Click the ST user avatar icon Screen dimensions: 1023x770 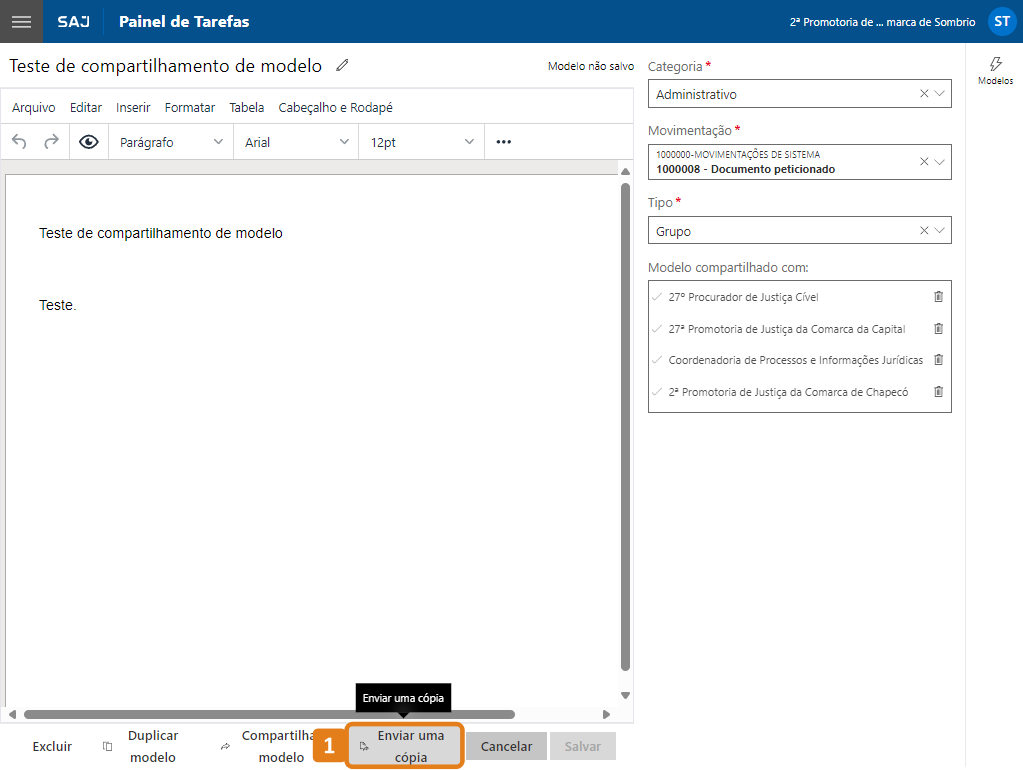point(1001,20)
